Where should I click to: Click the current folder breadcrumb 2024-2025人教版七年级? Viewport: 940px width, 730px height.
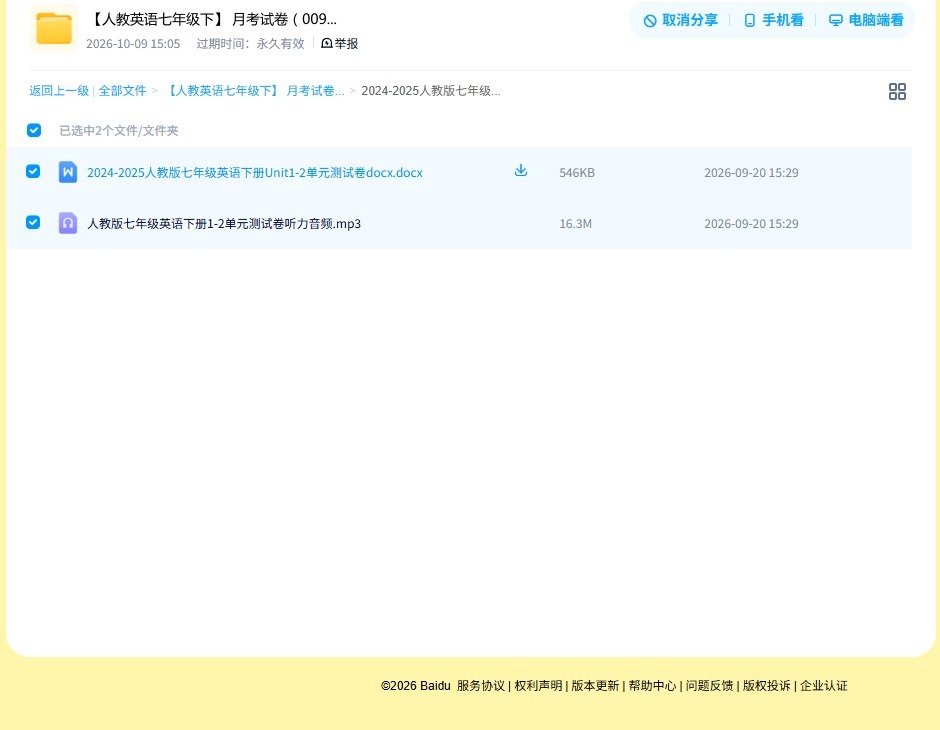click(430, 91)
